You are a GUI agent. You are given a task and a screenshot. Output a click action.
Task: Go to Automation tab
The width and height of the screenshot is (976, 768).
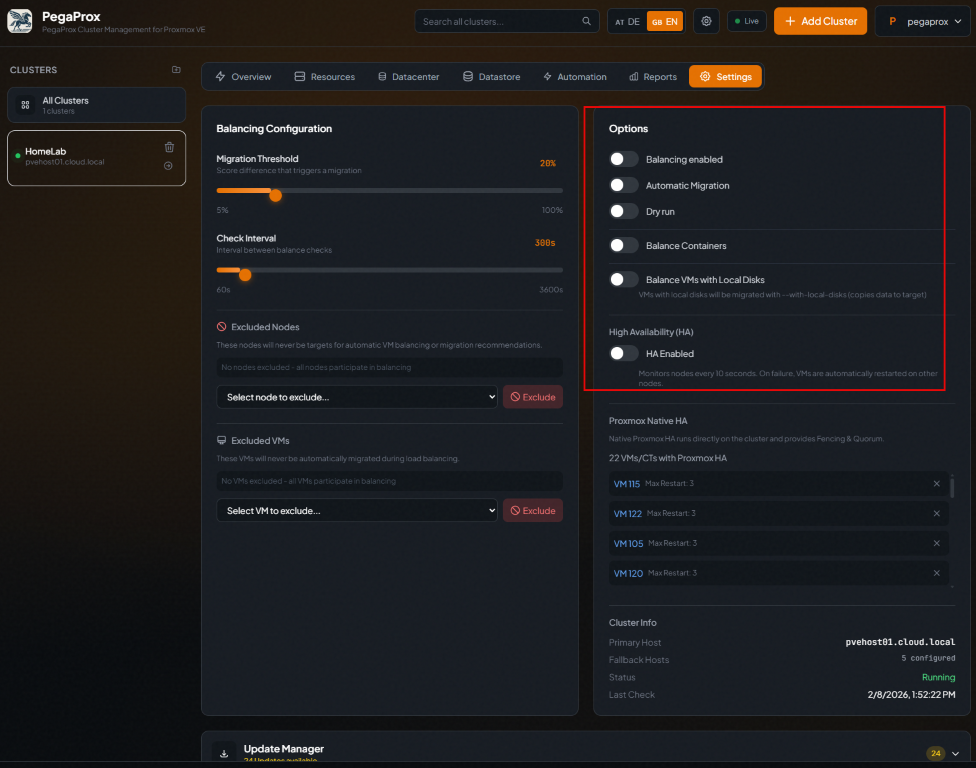pyautogui.click(x=575, y=77)
